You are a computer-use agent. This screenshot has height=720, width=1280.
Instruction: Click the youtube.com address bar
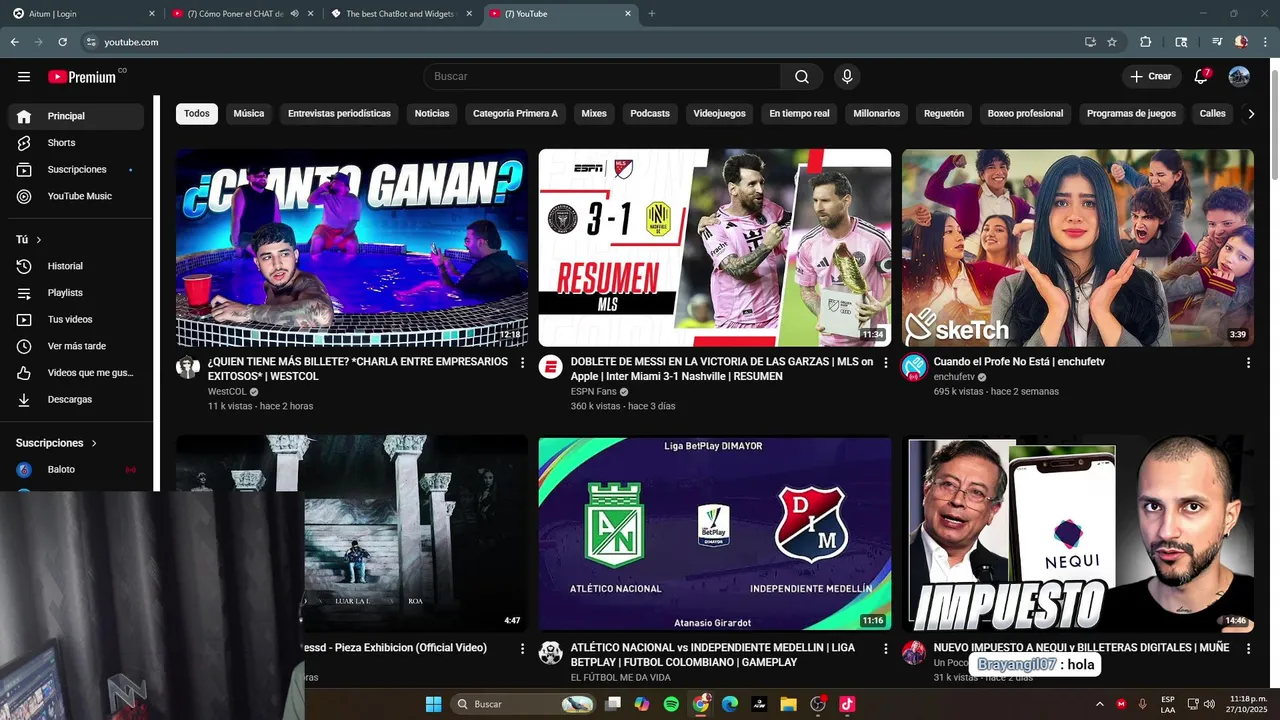tap(580, 42)
